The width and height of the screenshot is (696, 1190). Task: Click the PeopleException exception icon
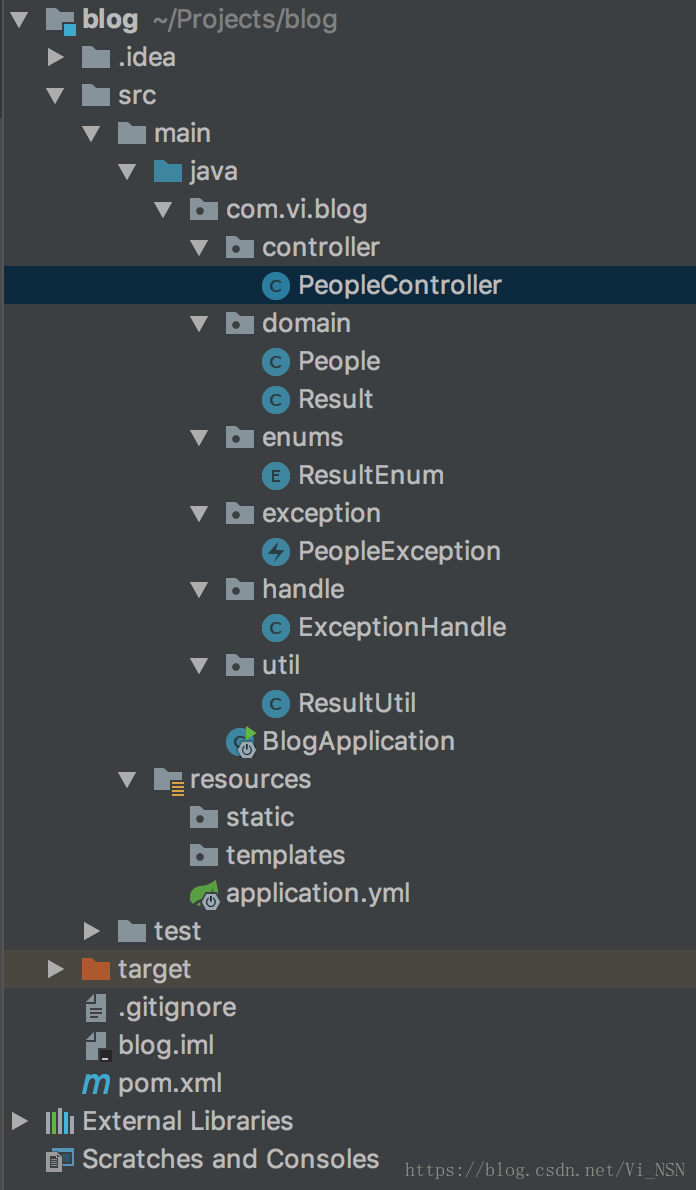pos(275,552)
